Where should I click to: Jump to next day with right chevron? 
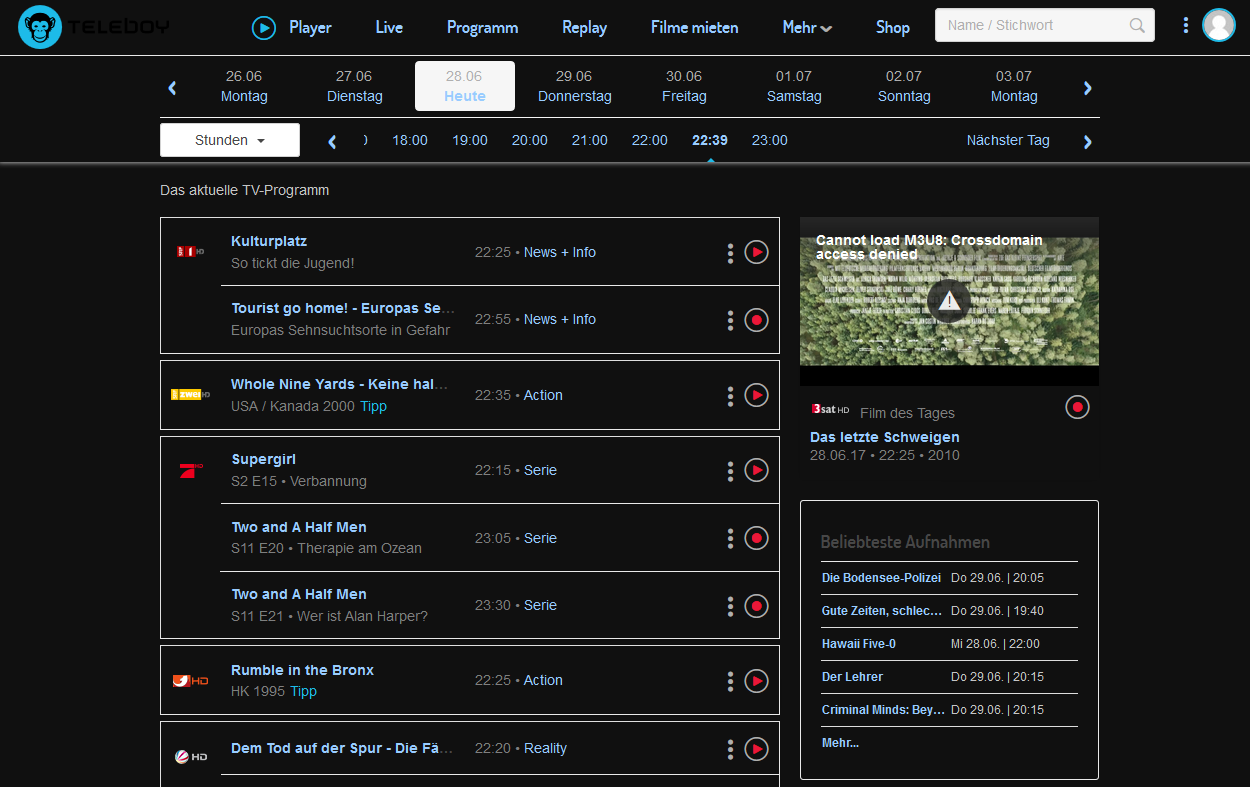1088,141
